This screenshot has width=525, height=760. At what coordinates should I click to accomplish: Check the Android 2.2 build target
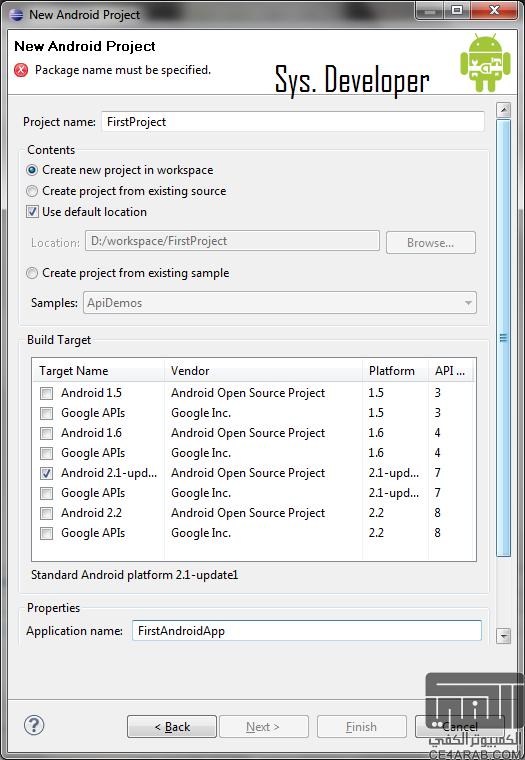[x=47, y=513]
